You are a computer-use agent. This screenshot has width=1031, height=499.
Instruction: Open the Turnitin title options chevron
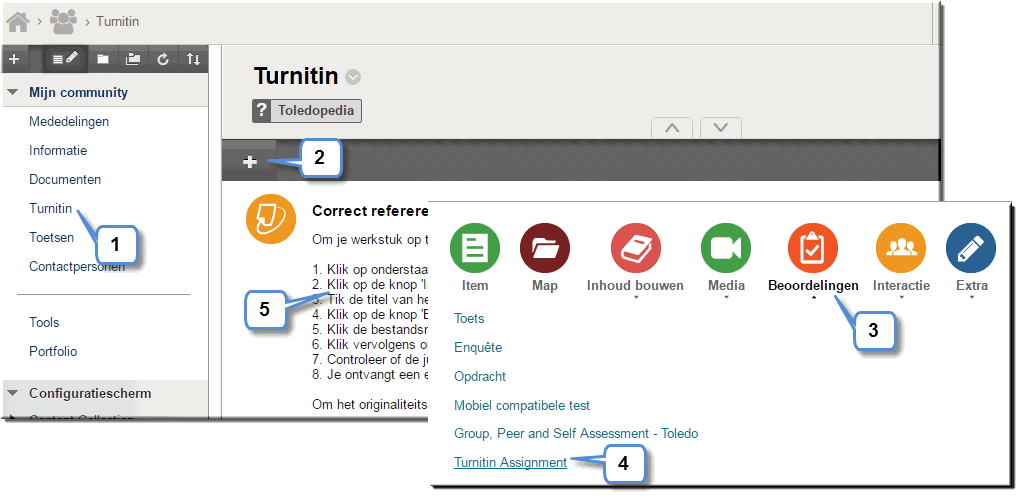tap(353, 77)
